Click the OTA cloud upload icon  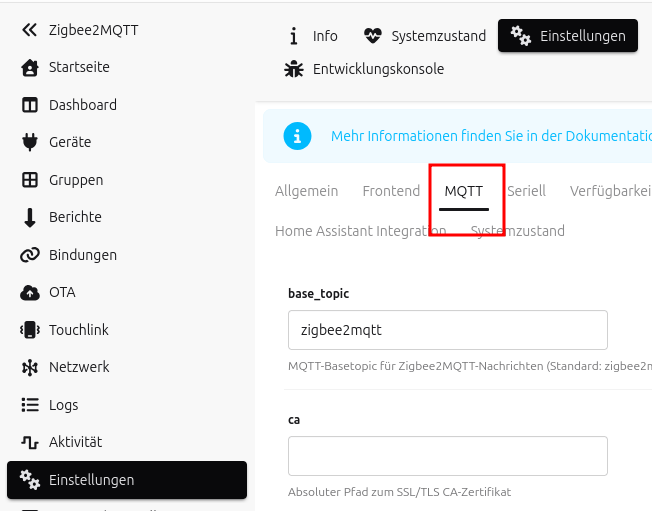[30, 293]
